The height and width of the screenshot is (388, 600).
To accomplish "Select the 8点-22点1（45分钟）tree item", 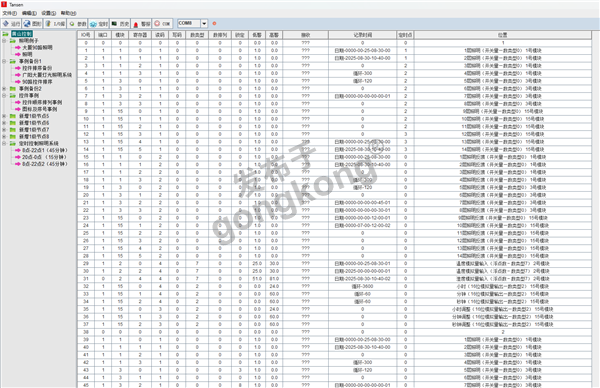I will 44,150.
